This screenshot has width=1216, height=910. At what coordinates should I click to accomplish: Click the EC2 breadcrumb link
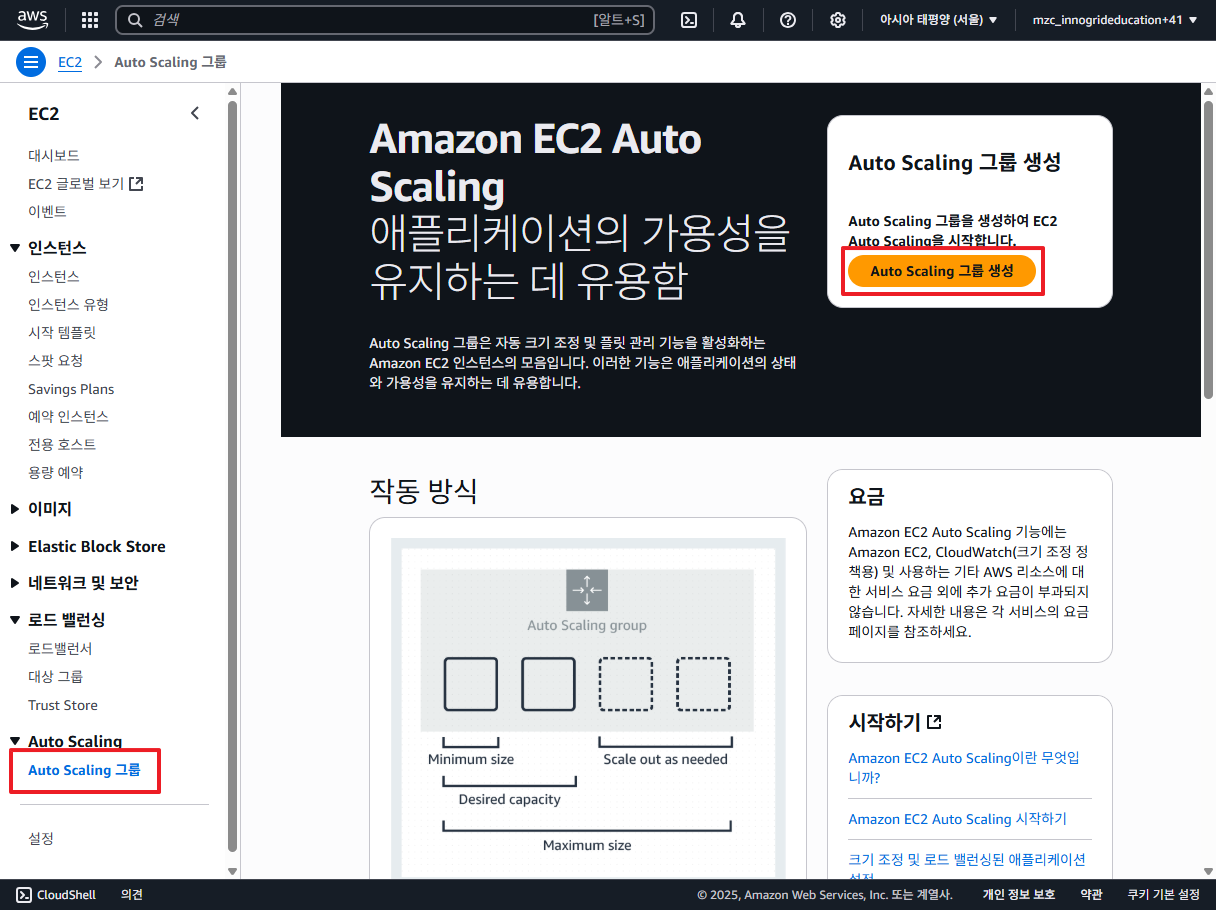[70, 62]
